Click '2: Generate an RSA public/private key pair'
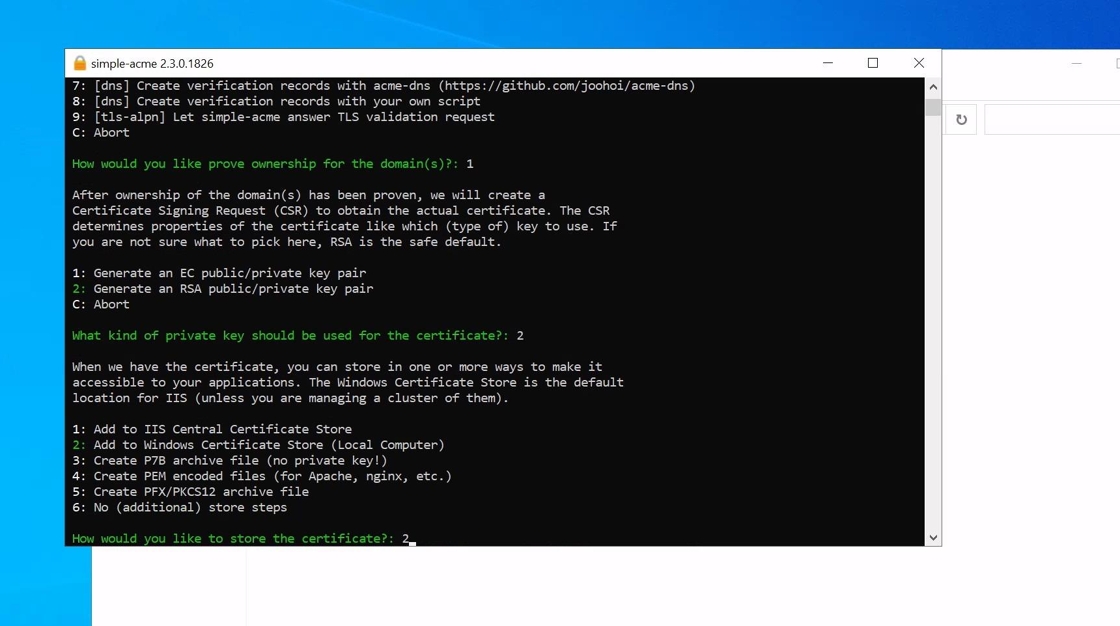 point(222,289)
